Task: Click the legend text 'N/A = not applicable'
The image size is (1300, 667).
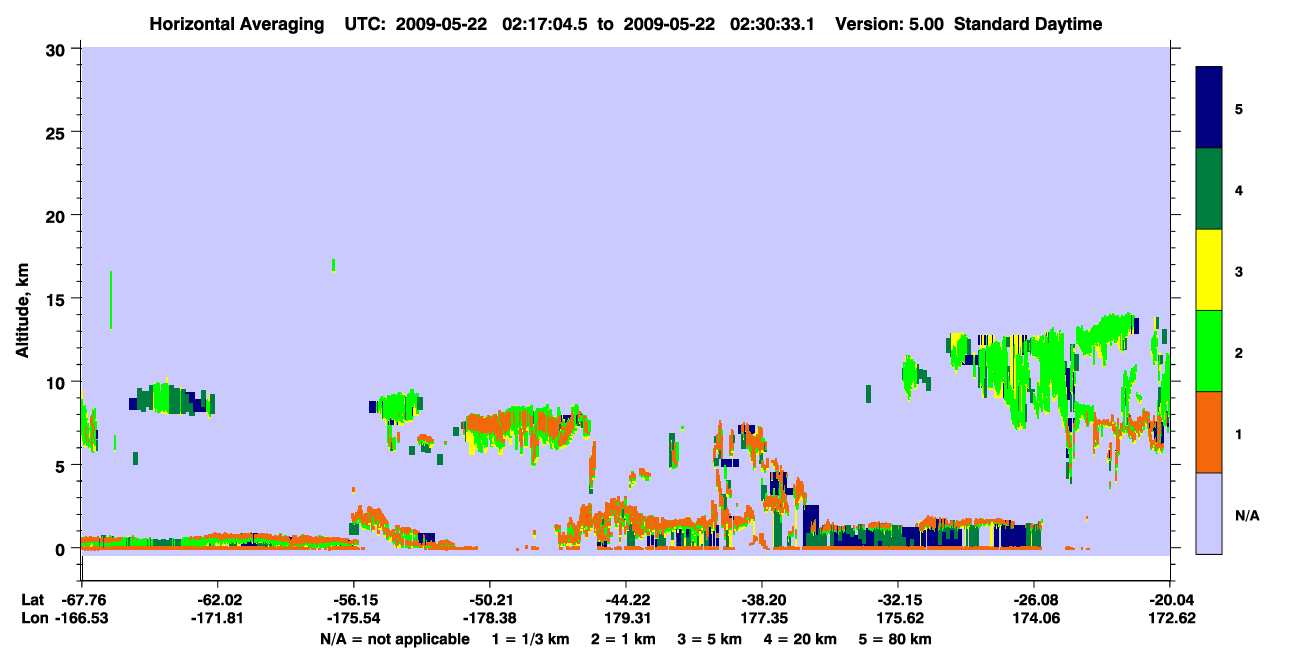Action: (x=395, y=639)
